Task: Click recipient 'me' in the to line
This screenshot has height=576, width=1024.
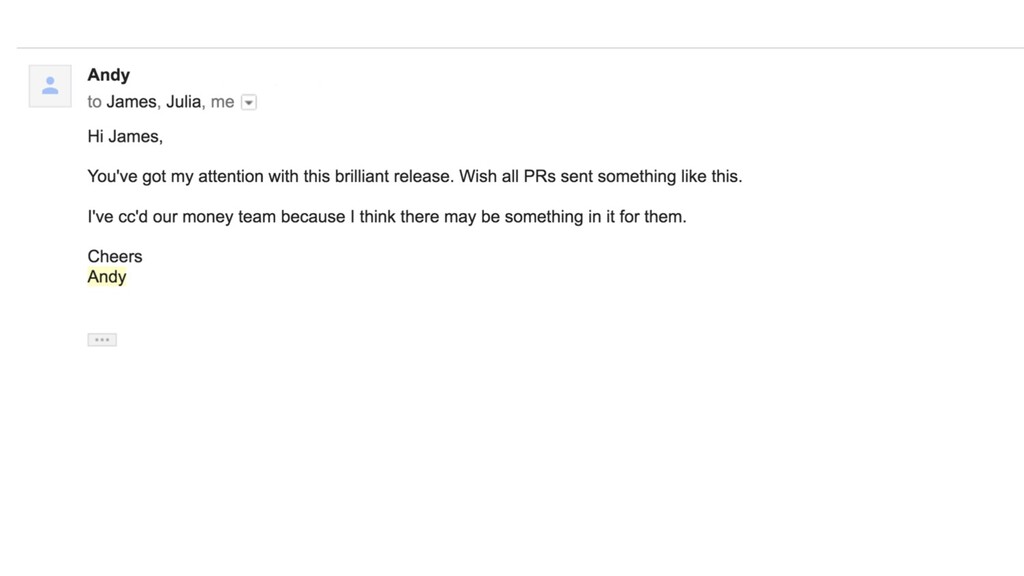Action: click(x=222, y=102)
